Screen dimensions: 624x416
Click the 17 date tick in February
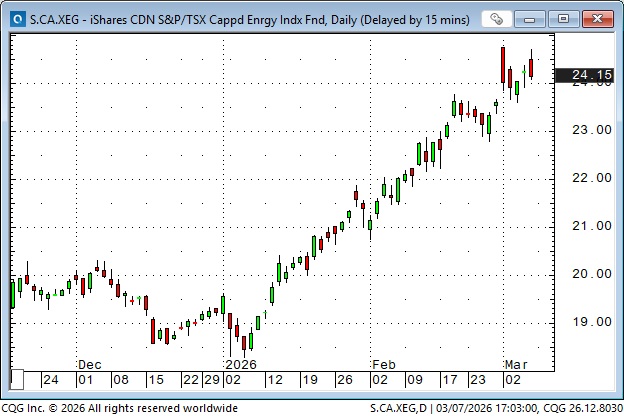point(448,380)
